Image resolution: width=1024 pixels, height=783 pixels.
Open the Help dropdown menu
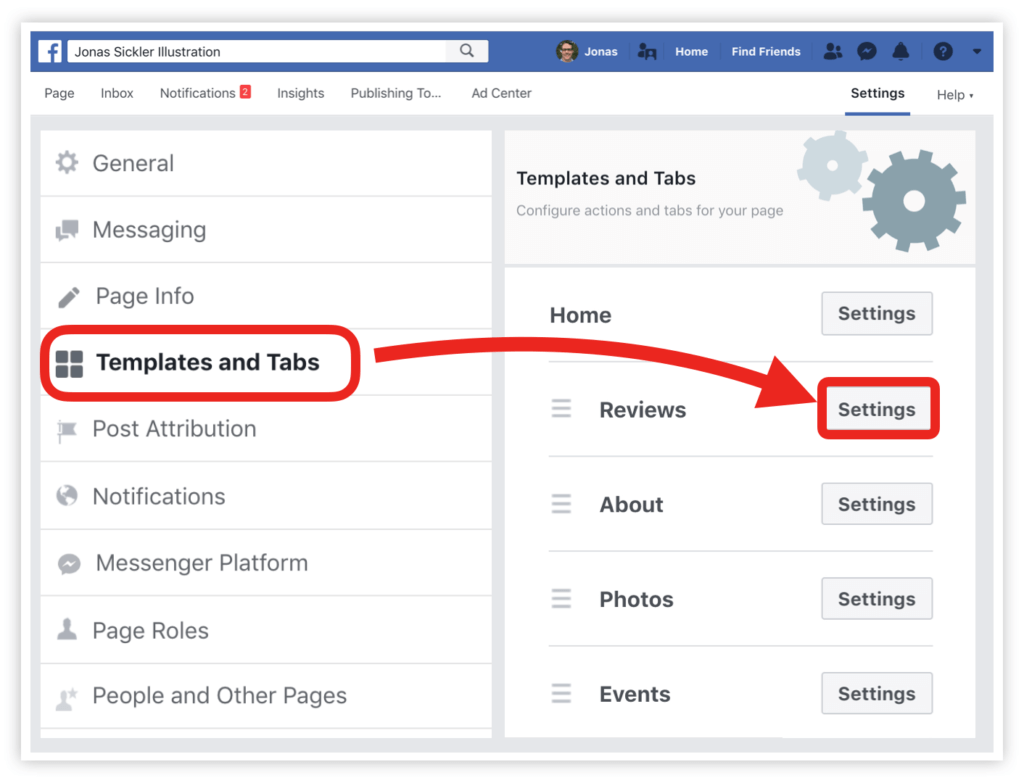tap(955, 95)
